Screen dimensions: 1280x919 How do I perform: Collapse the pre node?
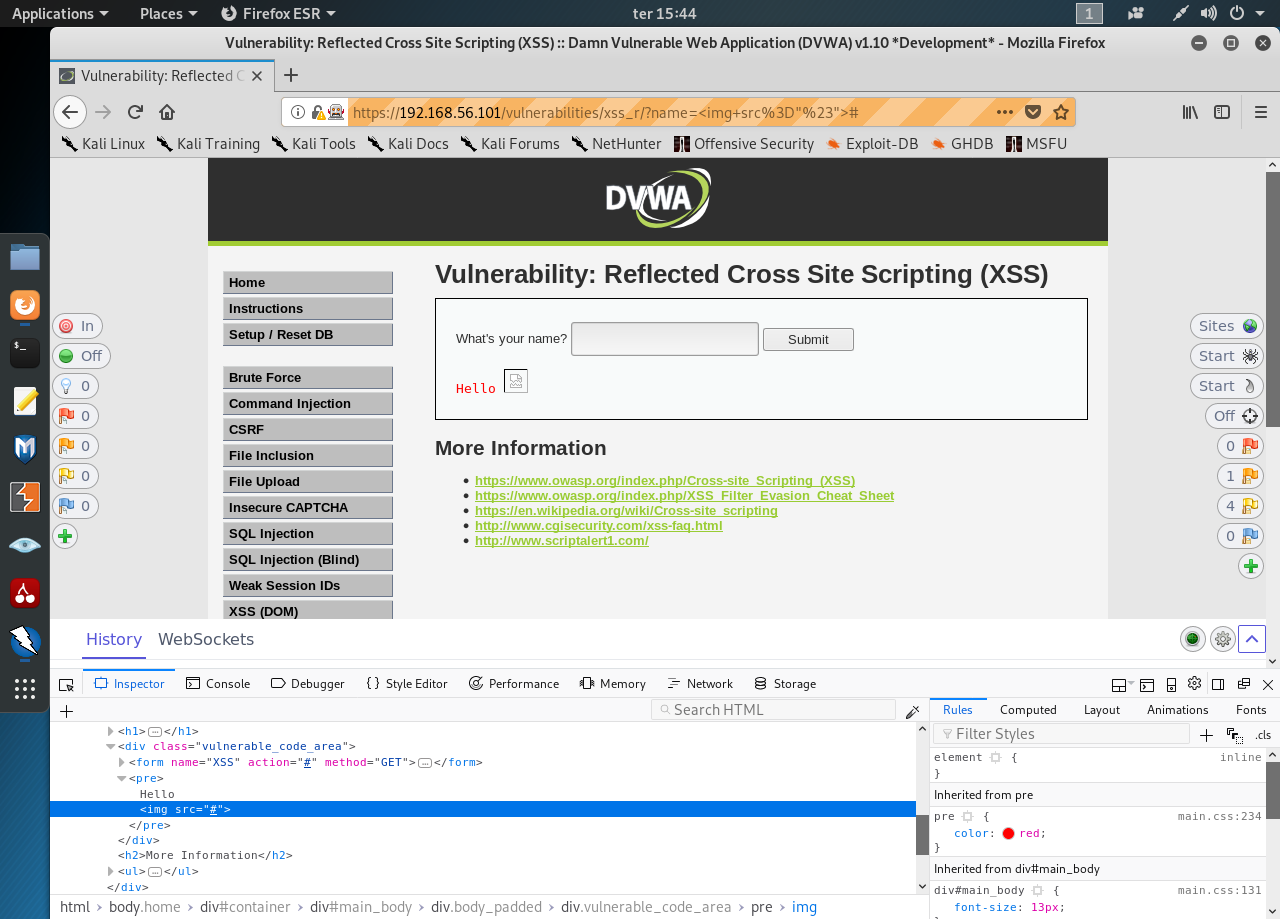click(x=122, y=778)
